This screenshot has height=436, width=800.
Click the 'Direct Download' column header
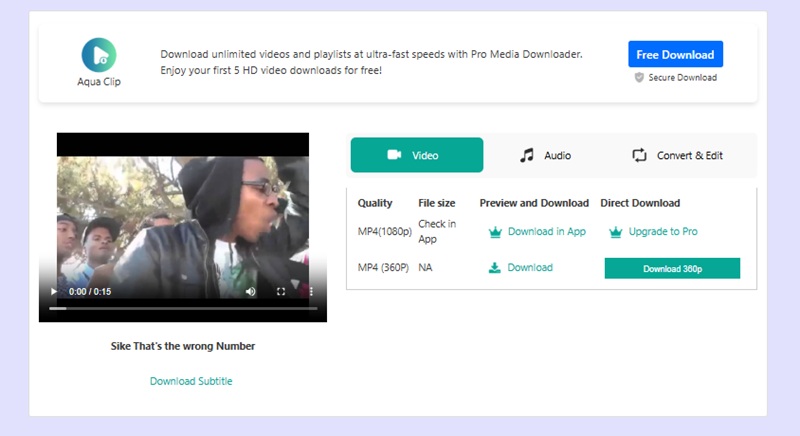click(x=640, y=203)
